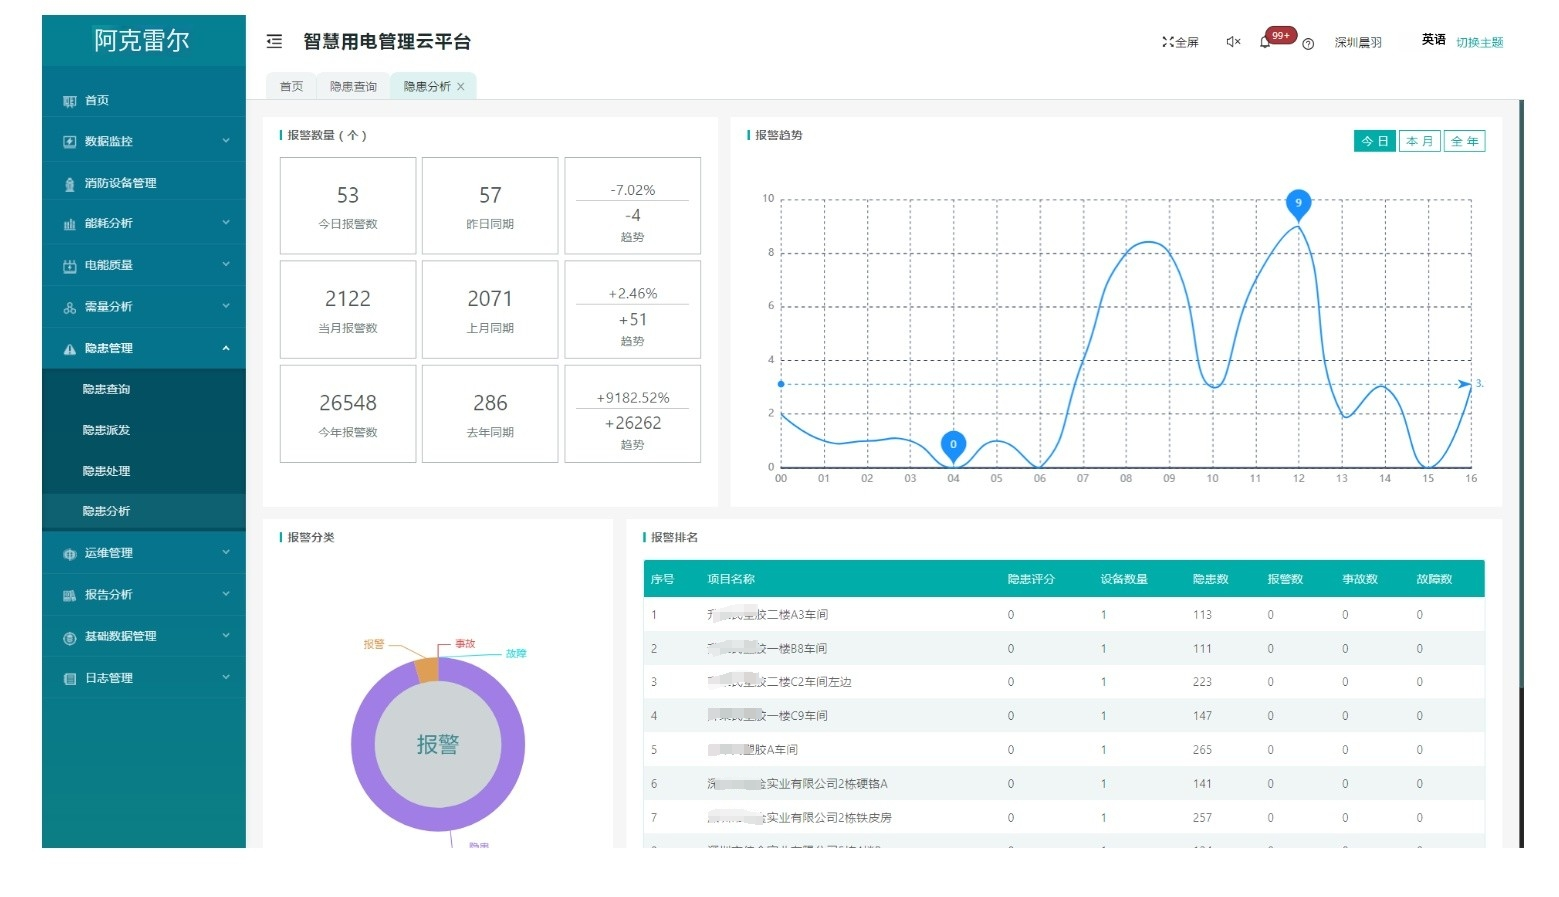Expand the 报告分析 menu chevron

[226, 594]
